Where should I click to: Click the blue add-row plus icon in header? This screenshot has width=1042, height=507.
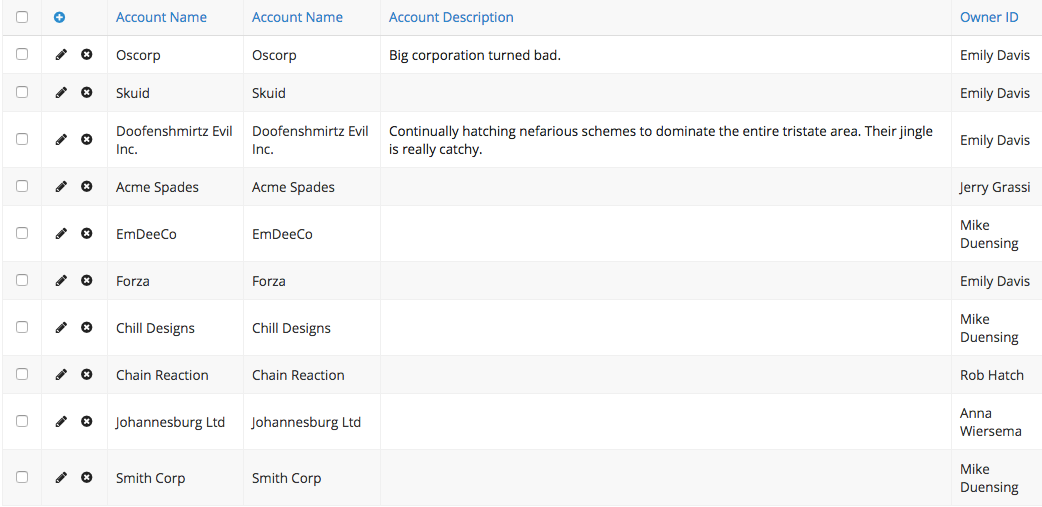point(59,18)
